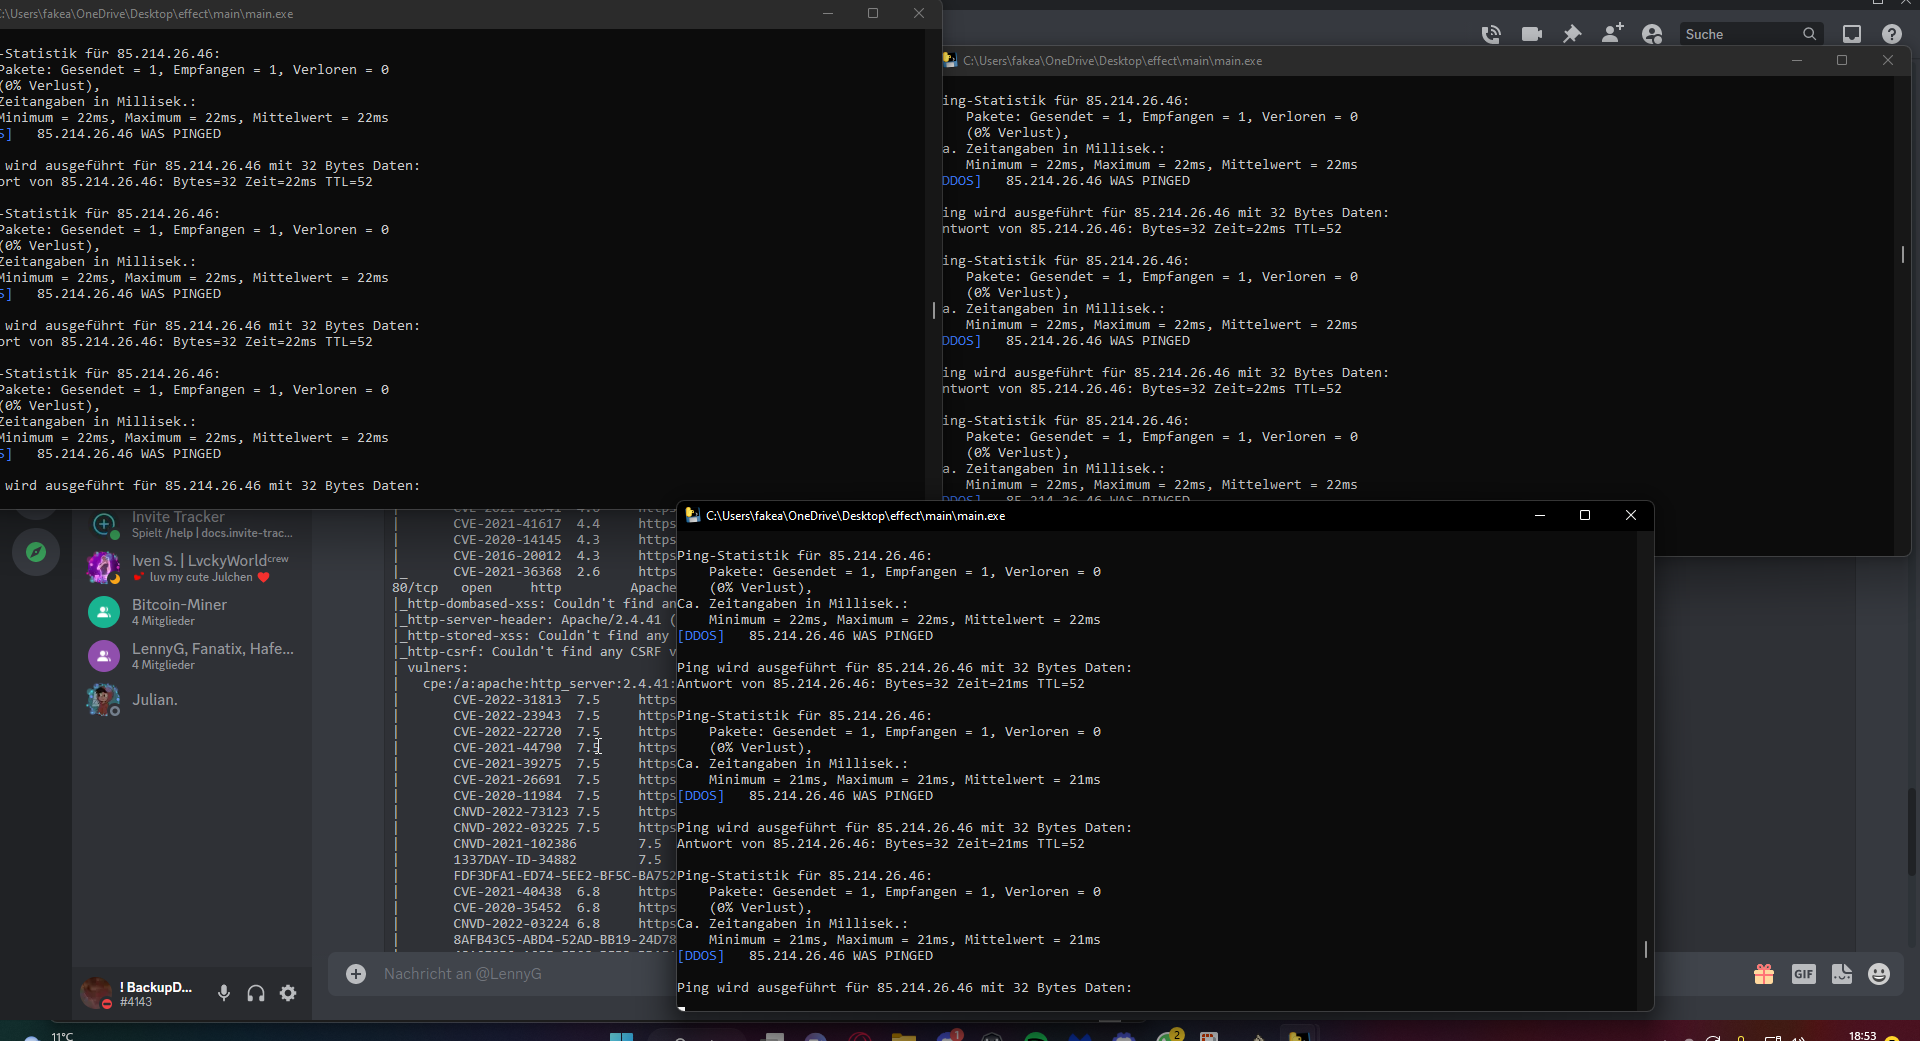Open pinned messages with the pin icon

pyautogui.click(x=1572, y=34)
